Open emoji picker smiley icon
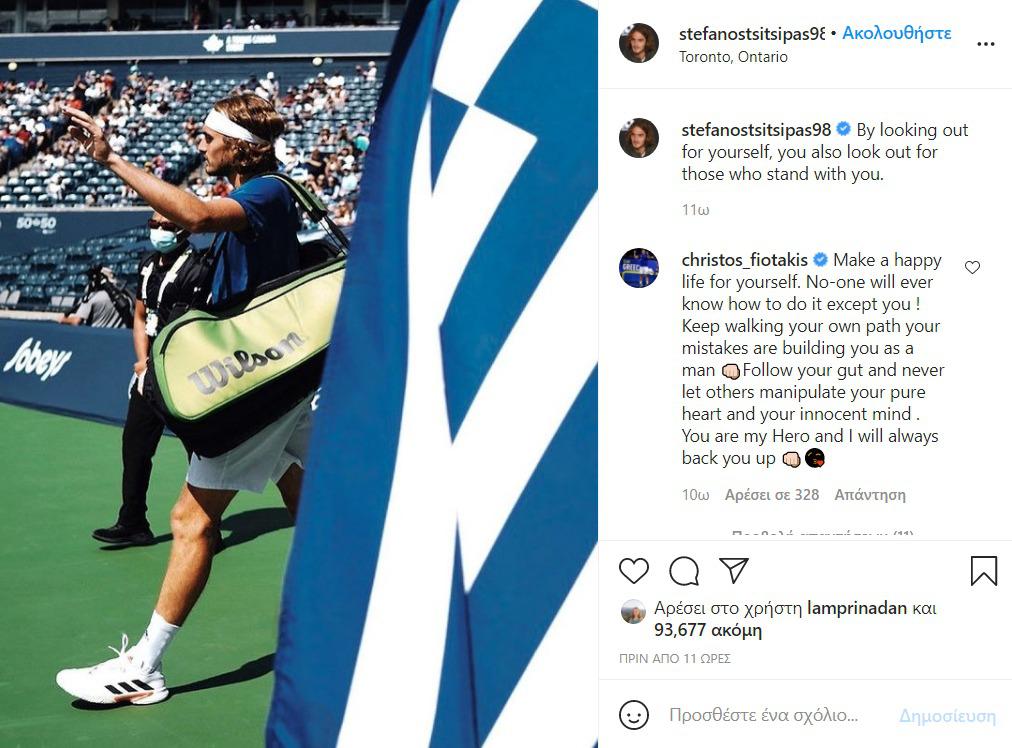This screenshot has height=748, width=1012. pyautogui.click(x=633, y=715)
